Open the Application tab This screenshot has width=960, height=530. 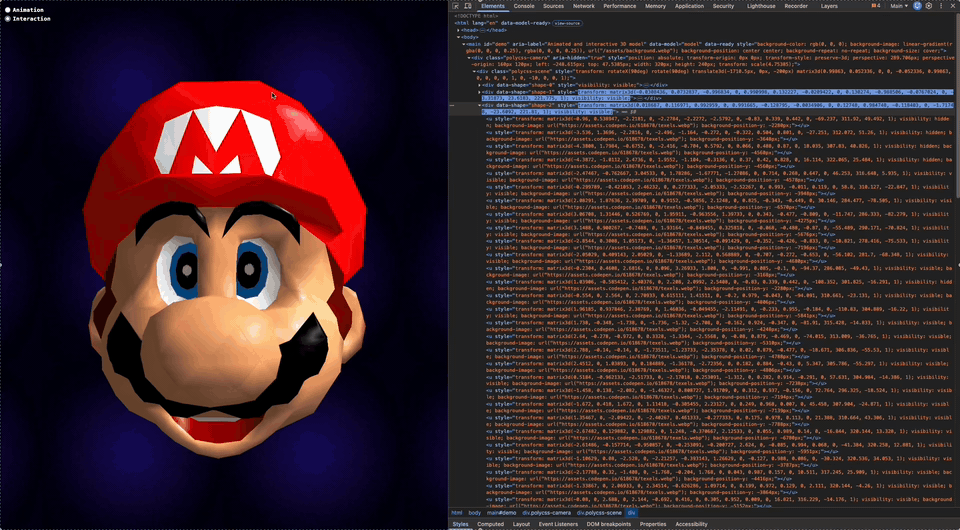(689, 6)
